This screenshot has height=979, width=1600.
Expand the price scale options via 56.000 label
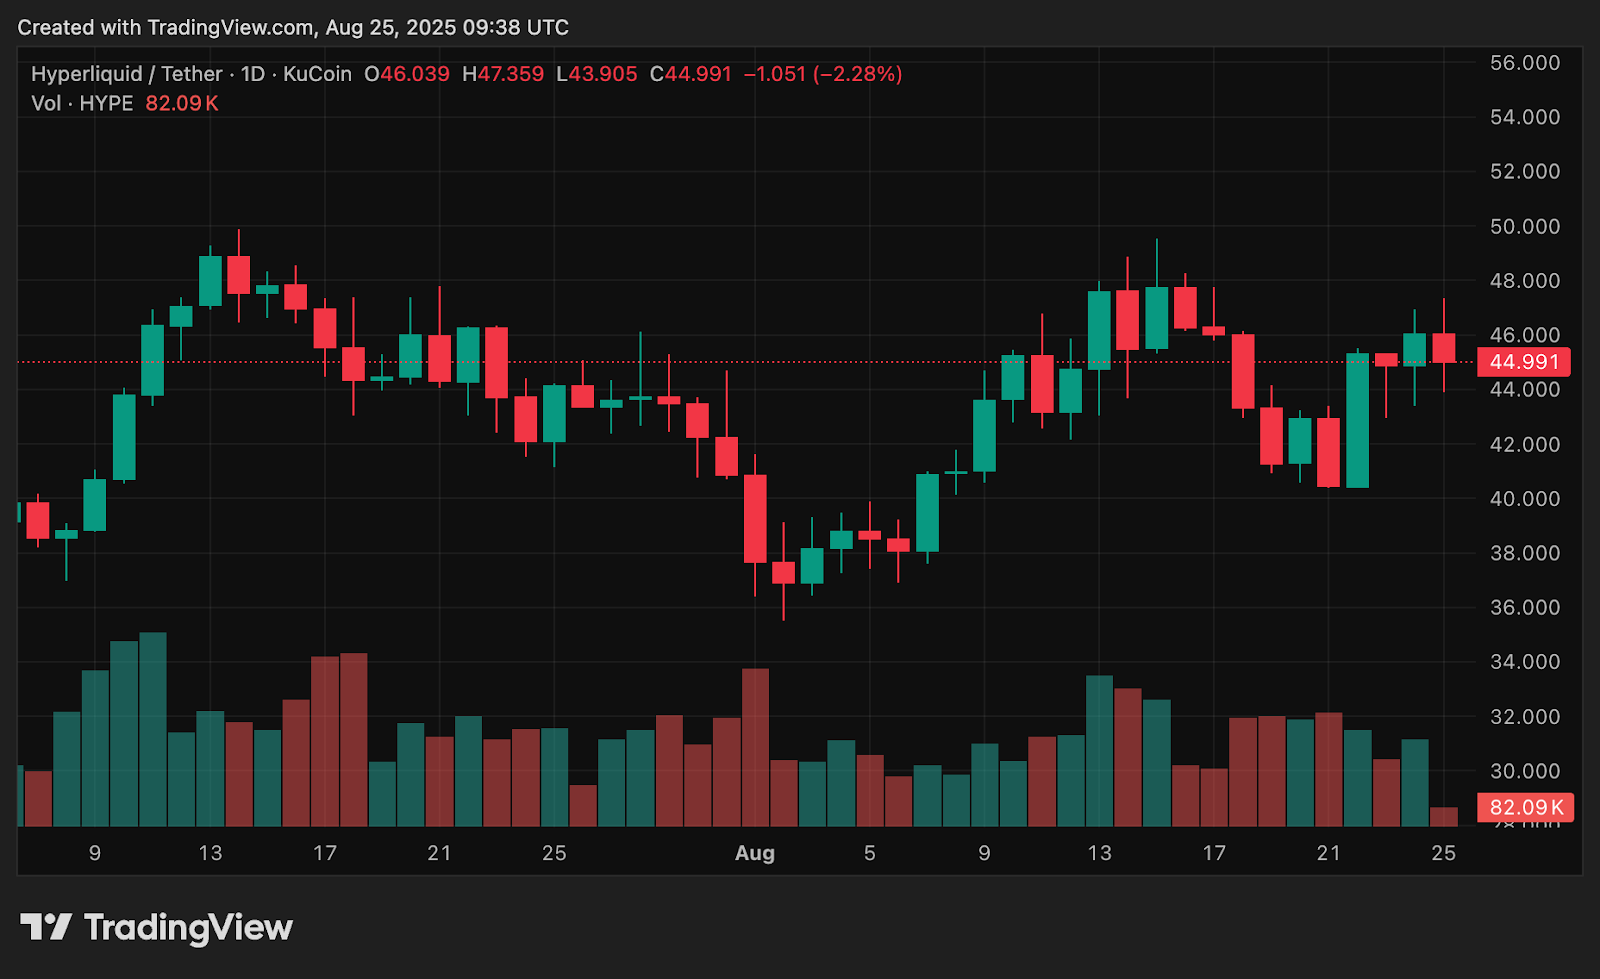pyautogui.click(x=1526, y=62)
